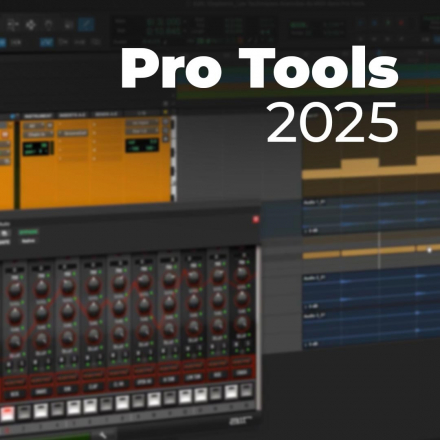Click the HI TOM drum channel label
The height and width of the screenshot is (440, 440).
pyautogui.click(x=168, y=380)
